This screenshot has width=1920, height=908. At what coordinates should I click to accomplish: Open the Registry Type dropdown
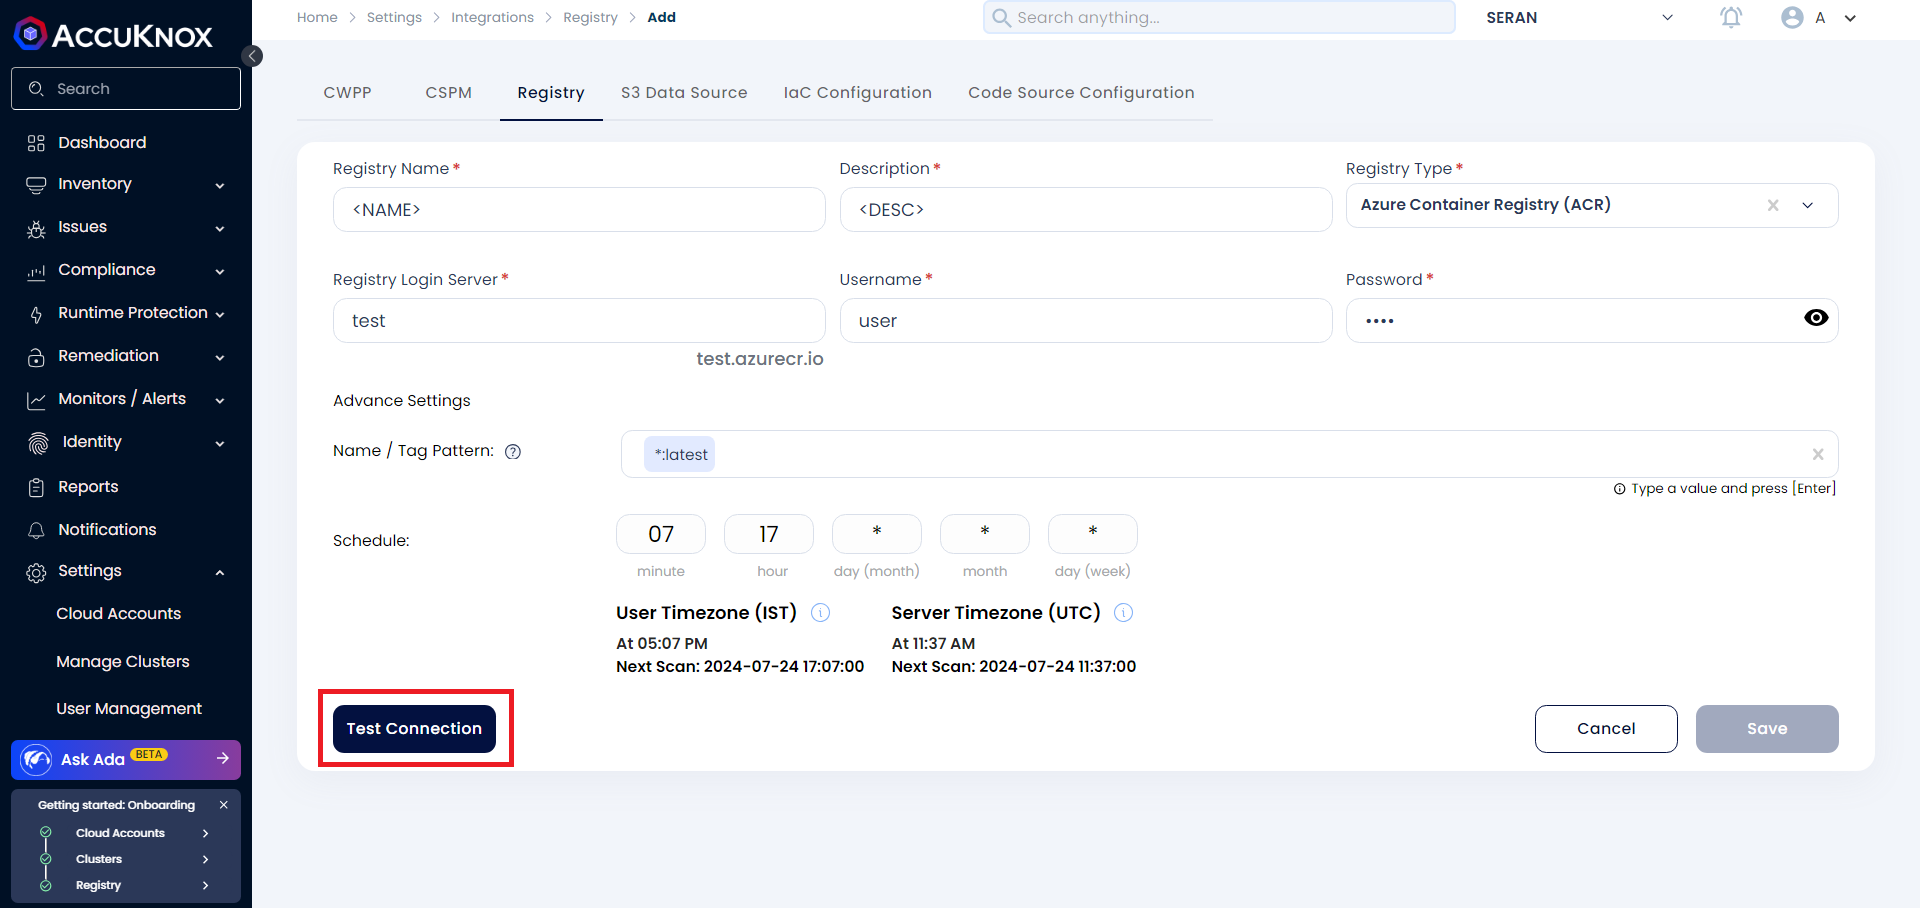tap(1808, 205)
